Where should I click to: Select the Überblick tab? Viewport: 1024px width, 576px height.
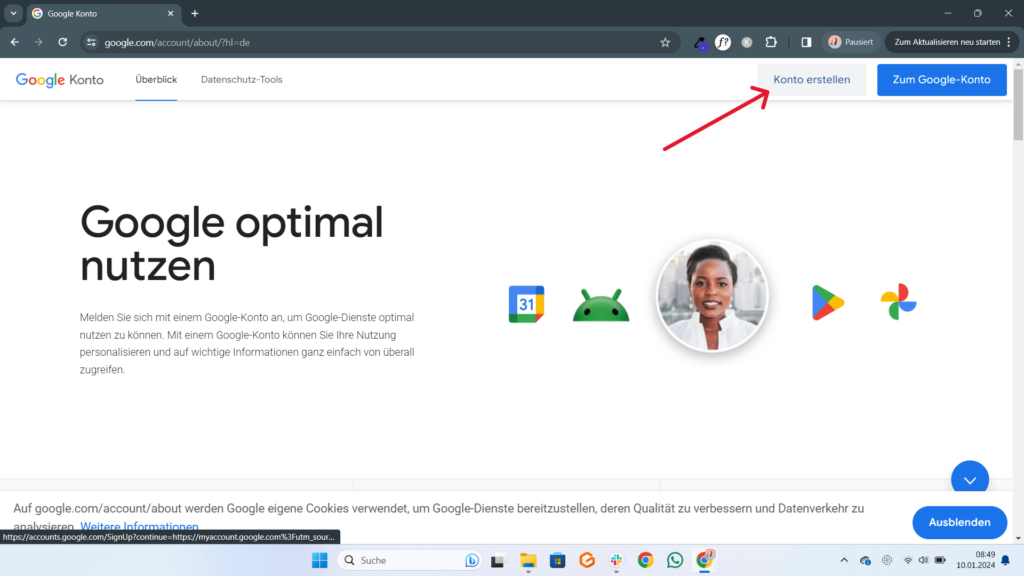156,80
